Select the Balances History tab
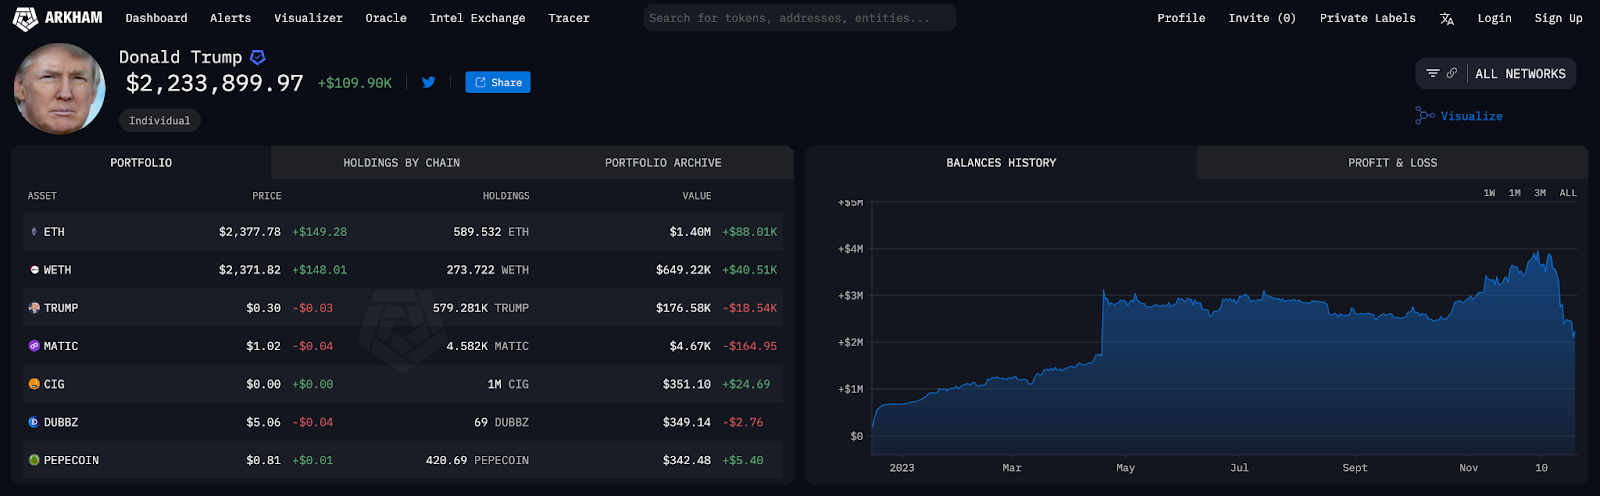 [x=1001, y=162]
